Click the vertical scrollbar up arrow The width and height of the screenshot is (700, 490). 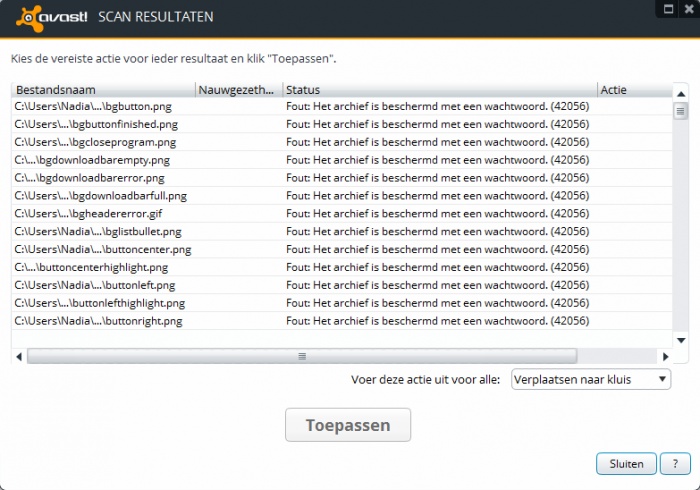pos(681,94)
